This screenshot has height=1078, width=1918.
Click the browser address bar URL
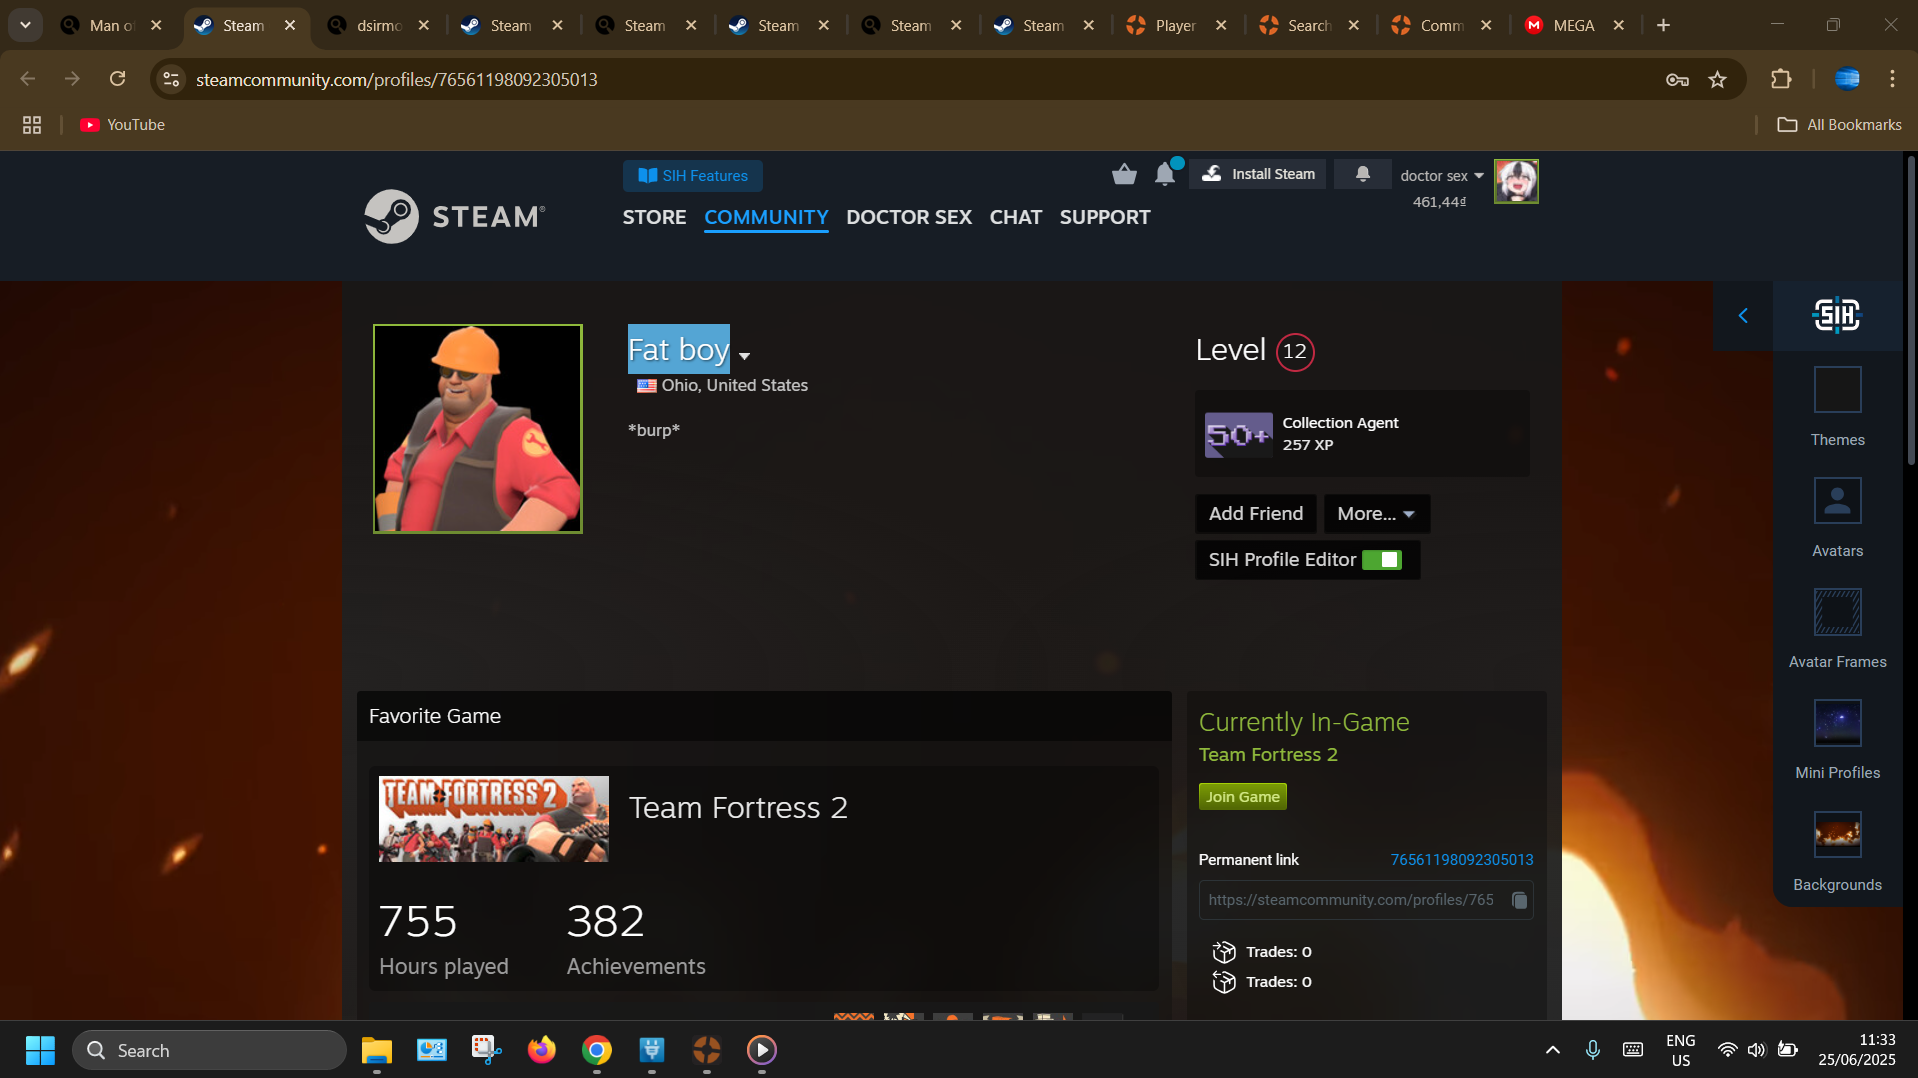coord(397,80)
